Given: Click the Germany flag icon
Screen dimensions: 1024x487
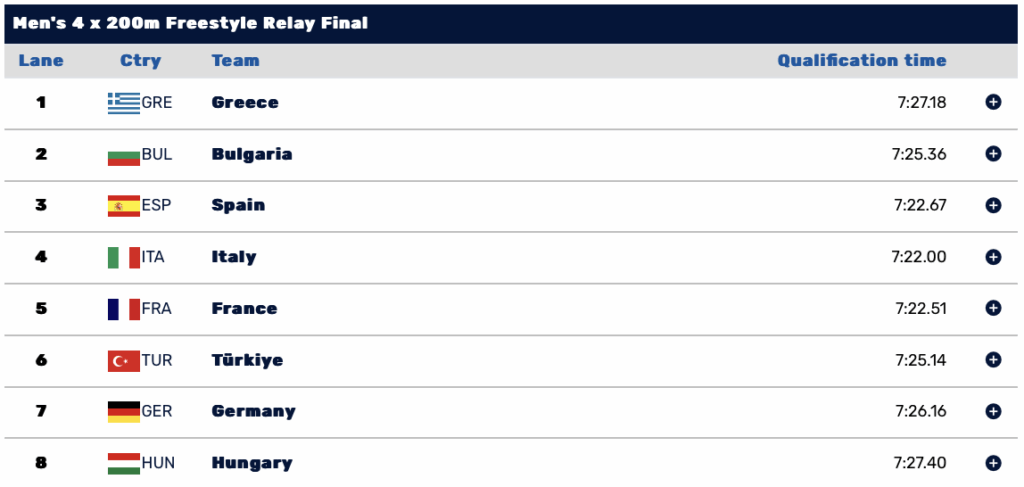Looking at the screenshot, I should point(124,412).
